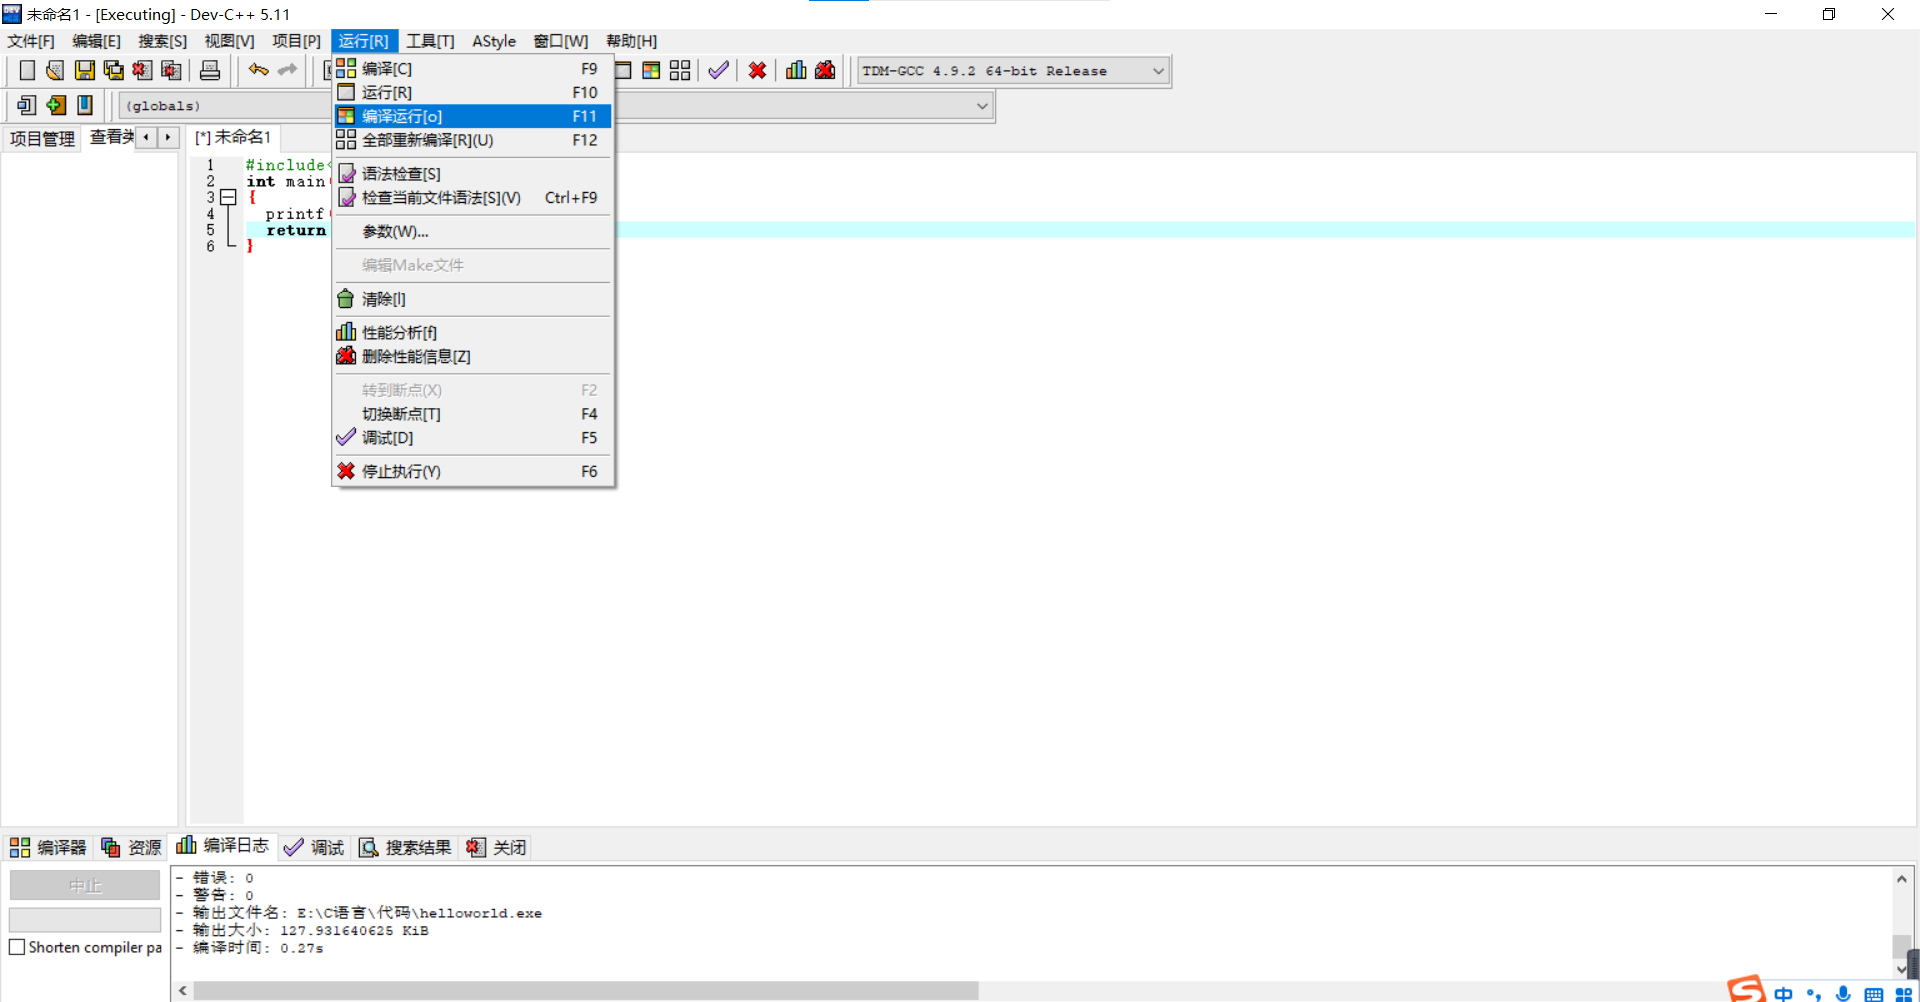Choose 检查当前文件语法 menu entry
This screenshot has height=1002, width=1920.
click(472, 198)
